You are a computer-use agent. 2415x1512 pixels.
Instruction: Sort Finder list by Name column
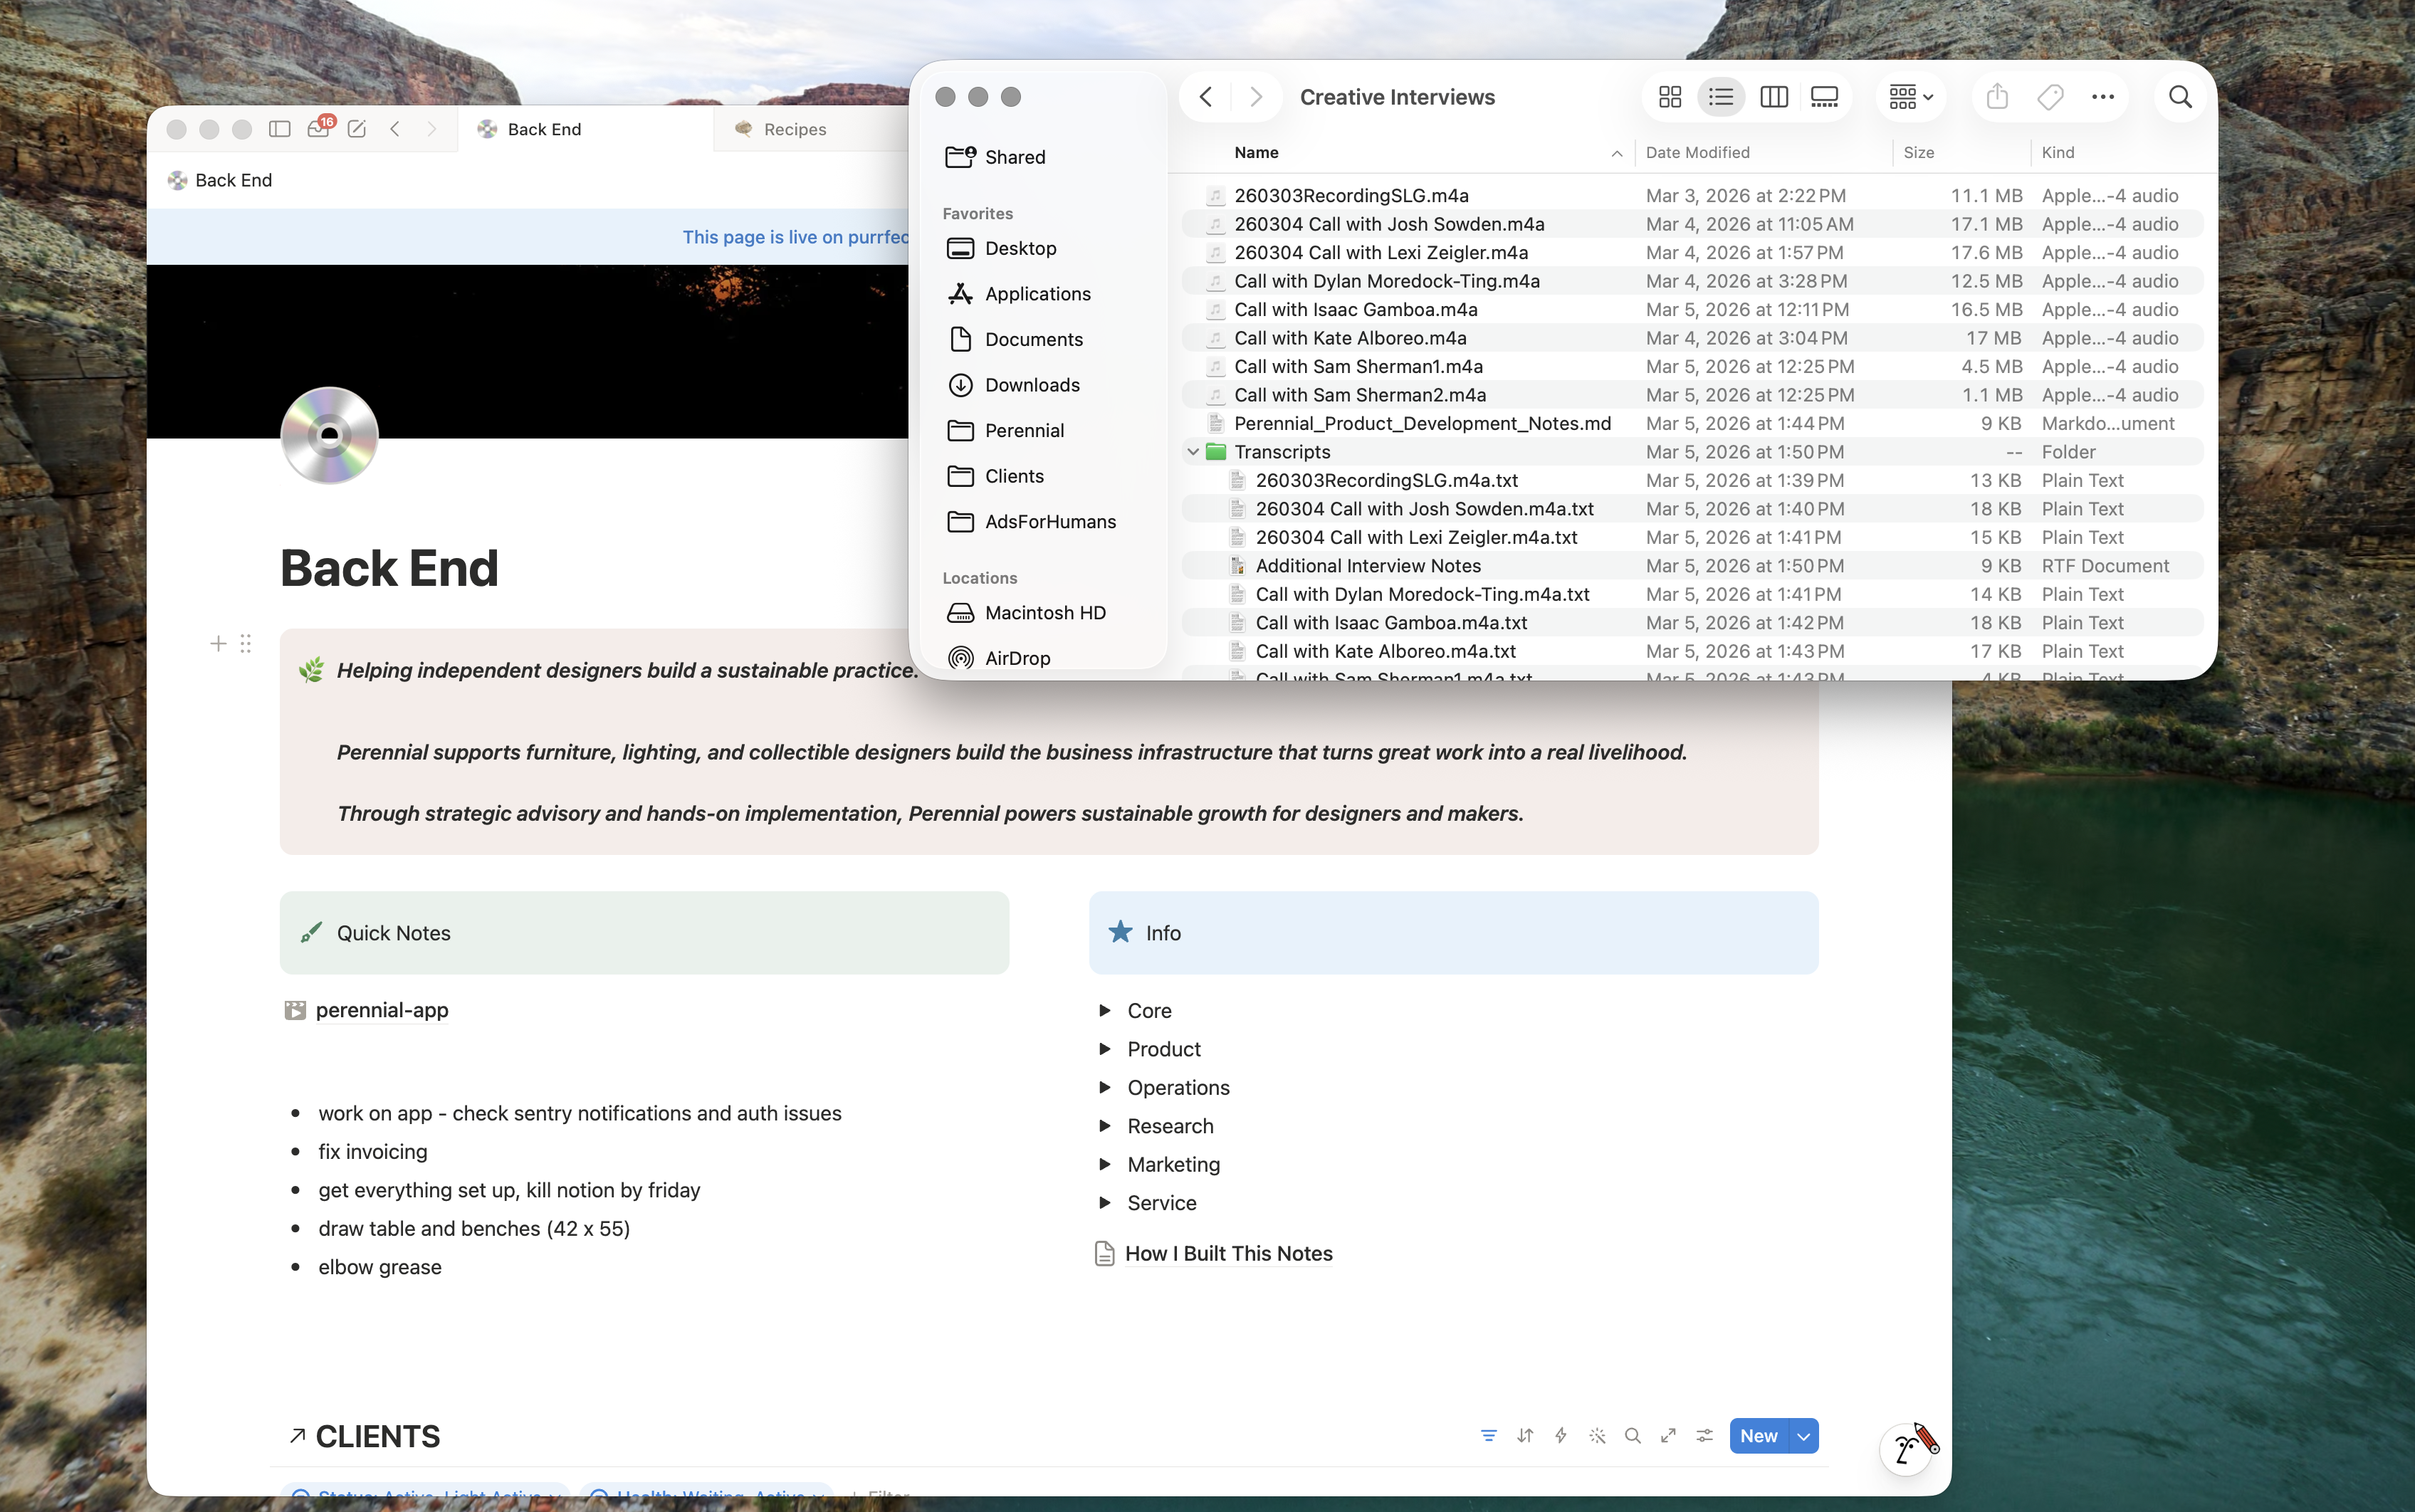(x=1256, y=152)
